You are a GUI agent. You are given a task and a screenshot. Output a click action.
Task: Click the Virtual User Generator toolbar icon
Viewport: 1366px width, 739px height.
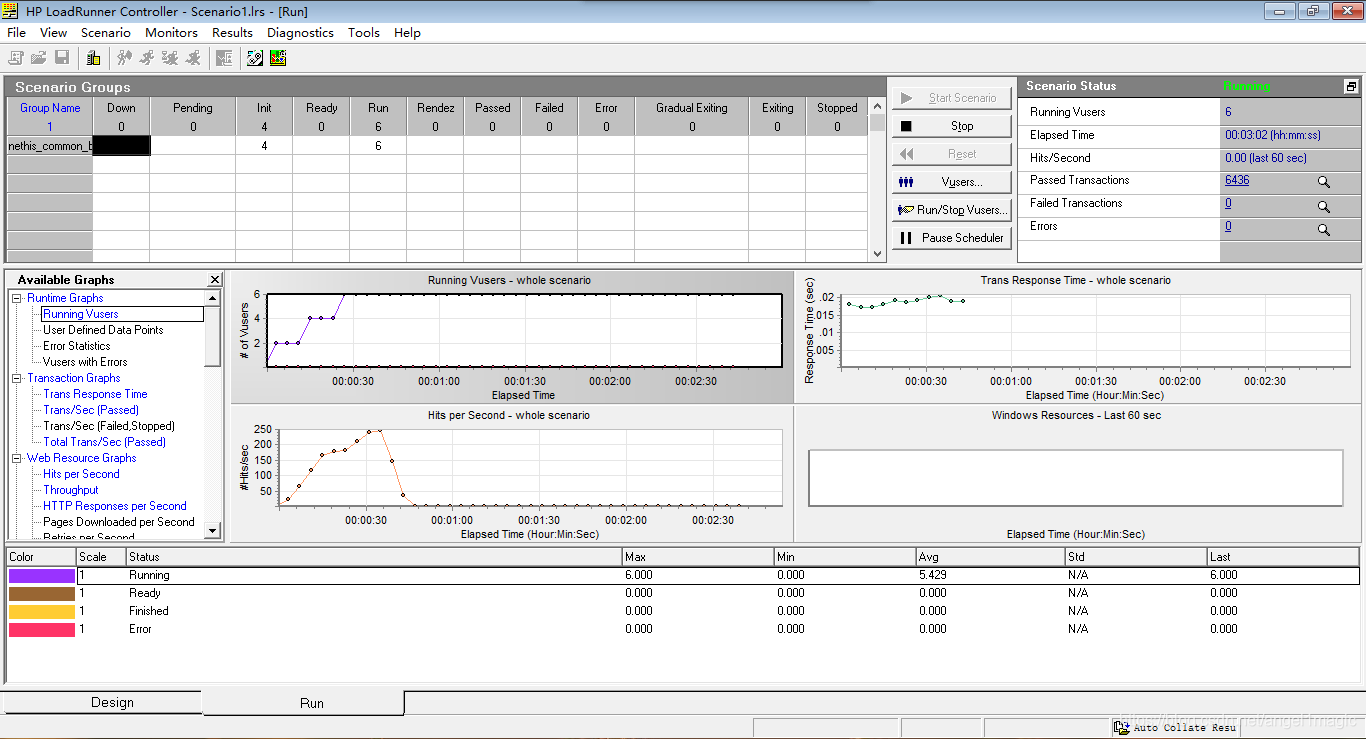[255, 58]
